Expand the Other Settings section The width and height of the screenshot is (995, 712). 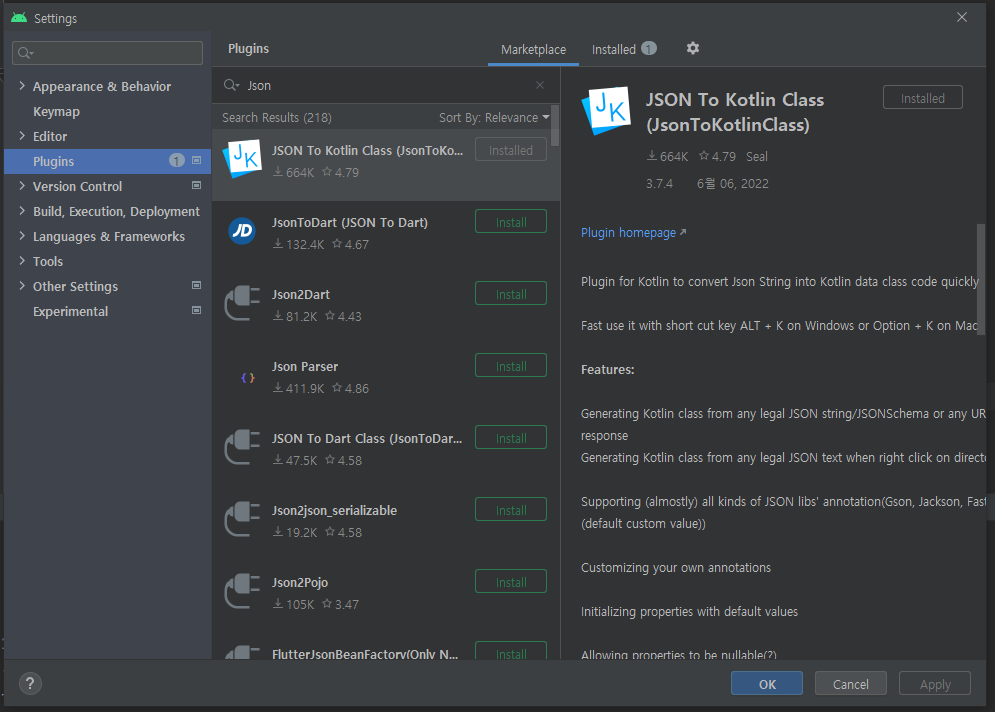22,286
